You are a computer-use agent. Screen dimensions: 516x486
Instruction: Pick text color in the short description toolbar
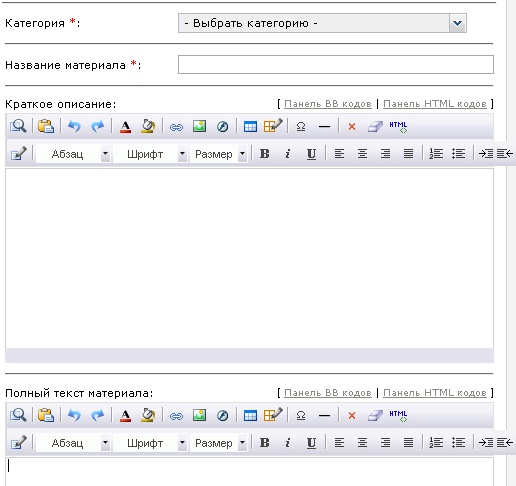click(125, 127)
